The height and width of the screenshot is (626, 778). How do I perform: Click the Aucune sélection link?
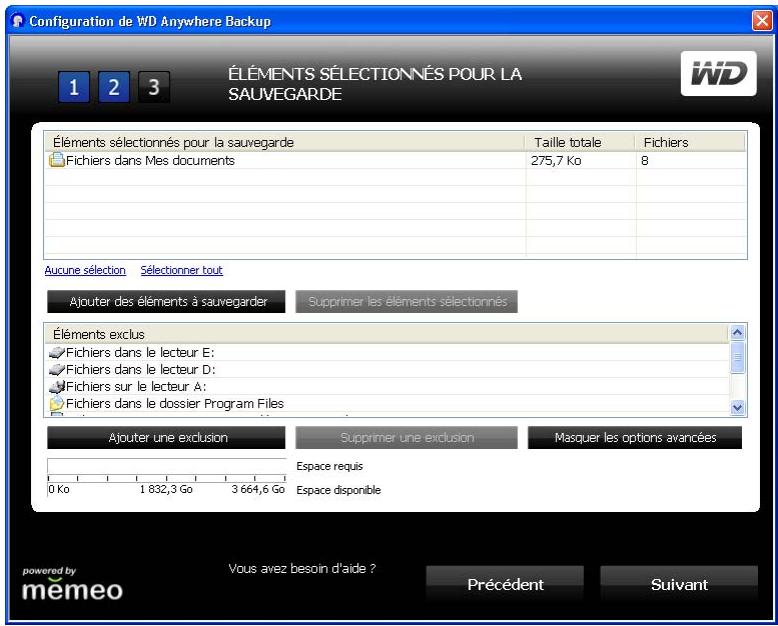[85, 270]
